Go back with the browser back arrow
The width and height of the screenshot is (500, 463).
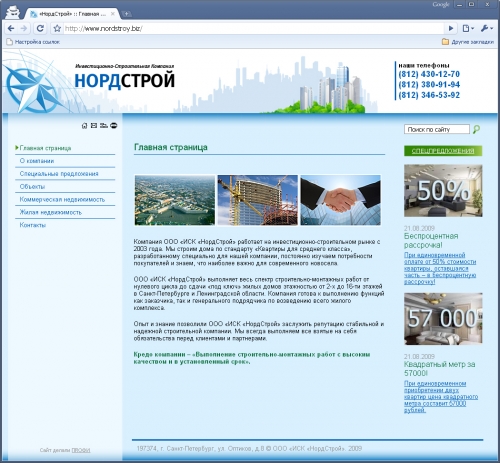(11, 29)
